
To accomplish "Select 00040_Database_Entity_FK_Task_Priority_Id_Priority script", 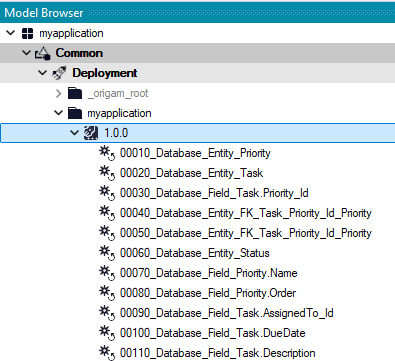I will (246, 213).
